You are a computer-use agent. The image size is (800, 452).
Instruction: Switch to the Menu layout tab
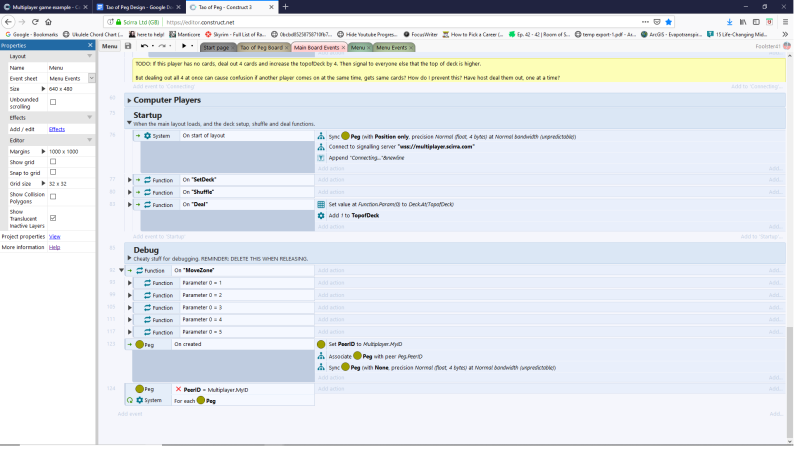(x=358, y=47)
